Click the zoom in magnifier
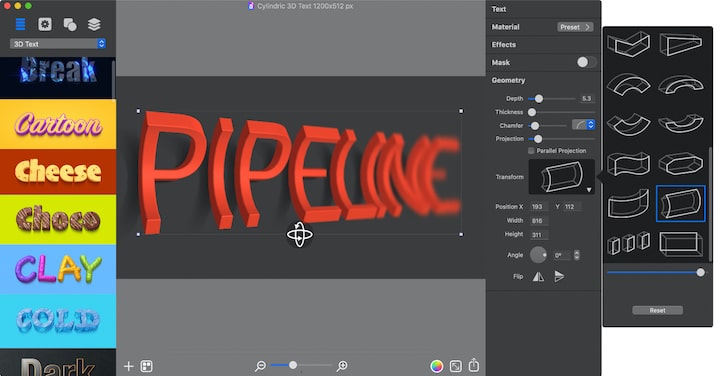The height and width of the screenshot is (376, 720). click(x=342, y=366)
